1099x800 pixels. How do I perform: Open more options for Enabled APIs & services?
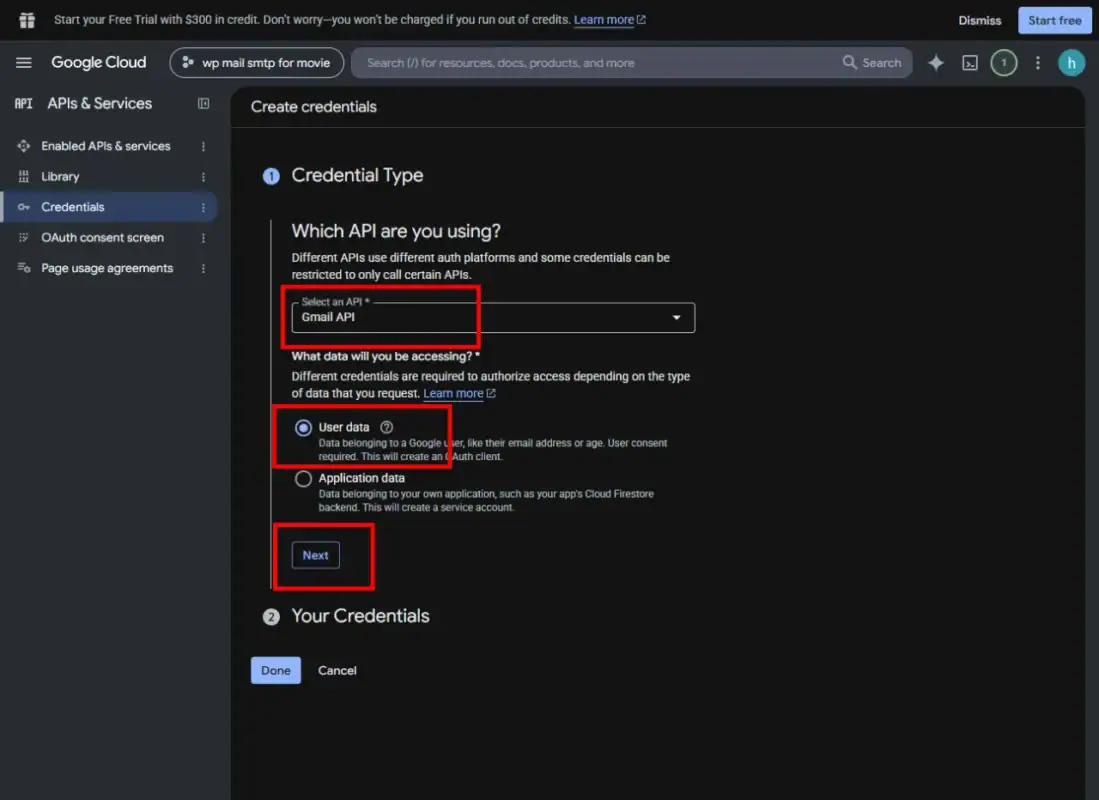point(203,146)
